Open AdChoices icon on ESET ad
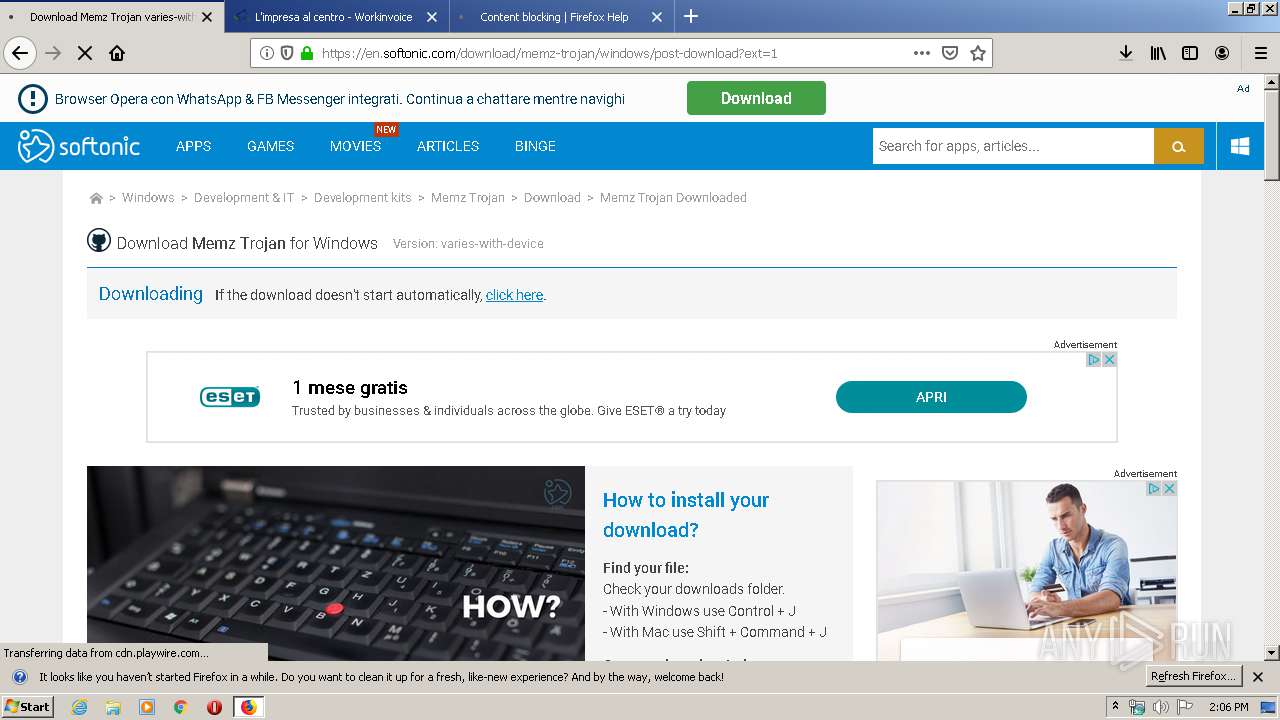 (x=1094, y=359)
